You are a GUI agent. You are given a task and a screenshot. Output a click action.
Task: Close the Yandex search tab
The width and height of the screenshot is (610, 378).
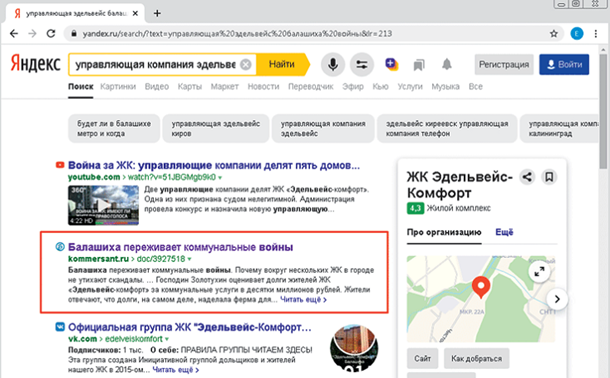coord(135,13)
